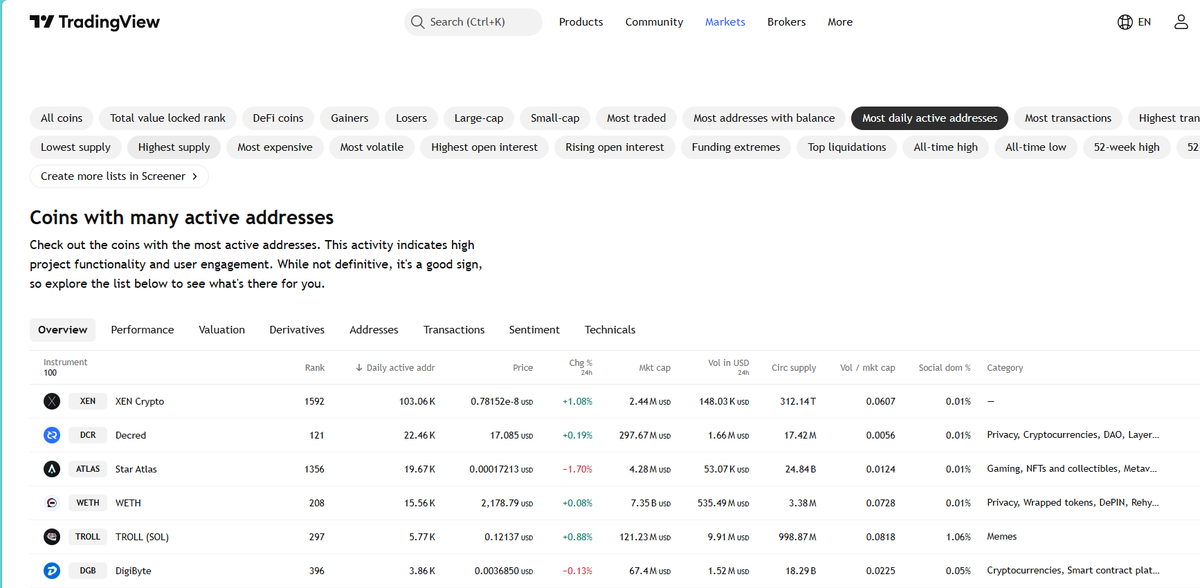Select the Most volatile chip
The image size is (1200, 588).
click(372, 147)
